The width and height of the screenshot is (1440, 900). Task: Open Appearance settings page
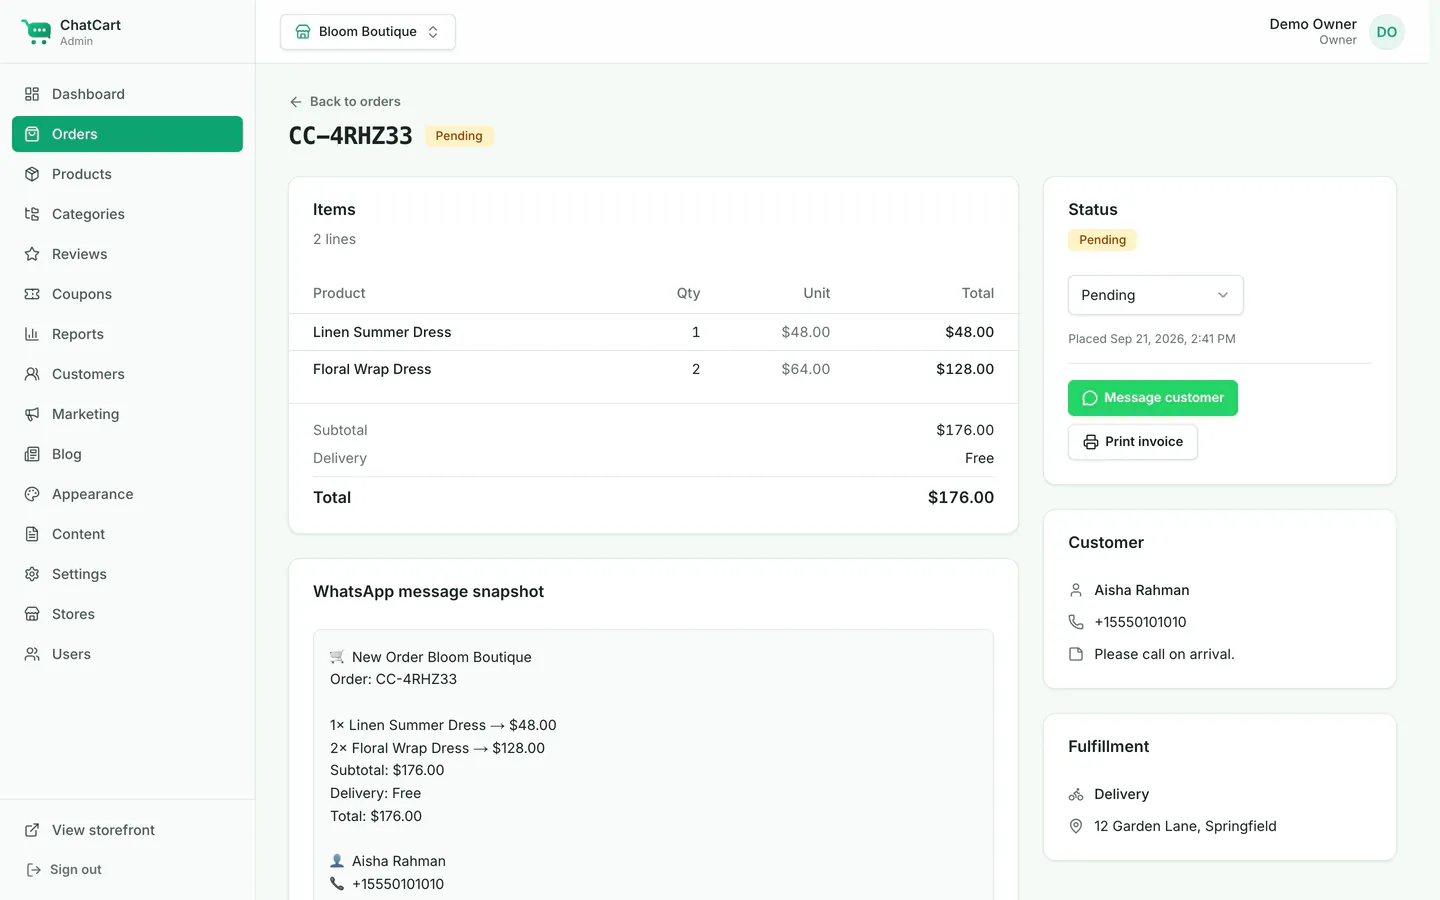[127, 494]
